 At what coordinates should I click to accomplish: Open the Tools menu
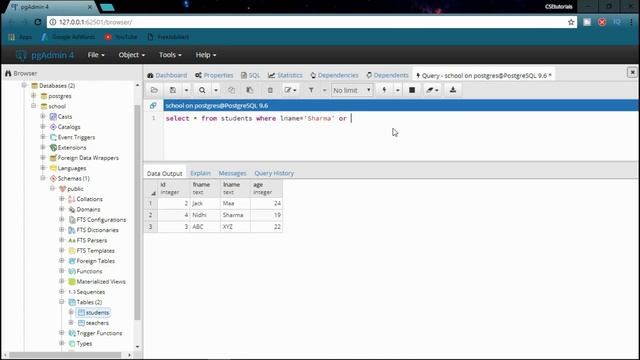click(x=170, y=55)
